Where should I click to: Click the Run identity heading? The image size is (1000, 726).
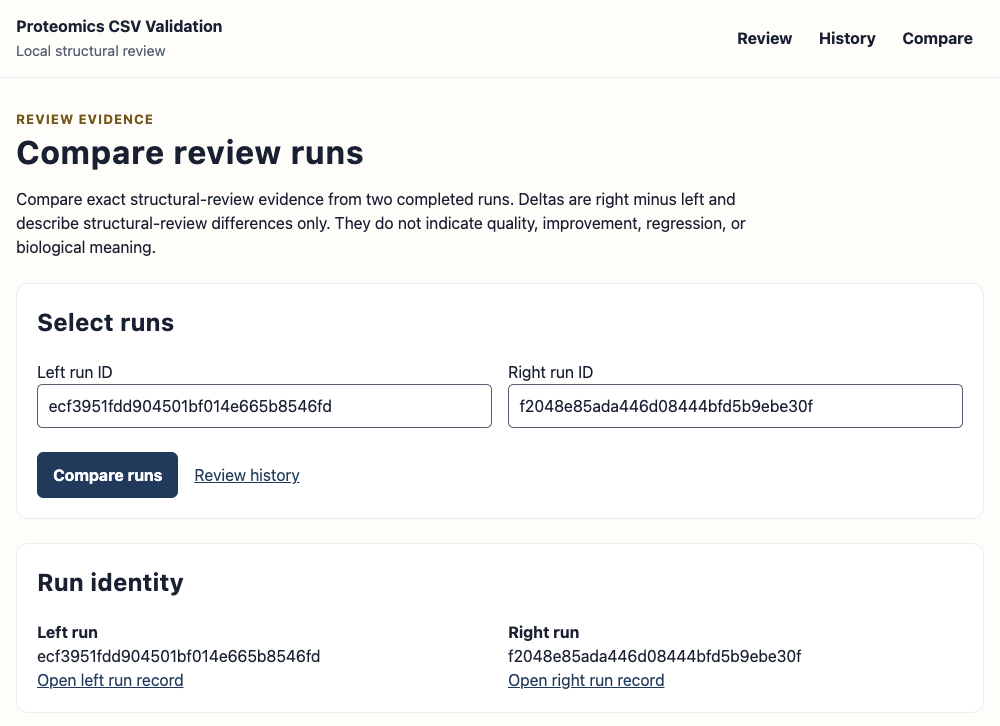pyautogui.click(x=110, y=582)
